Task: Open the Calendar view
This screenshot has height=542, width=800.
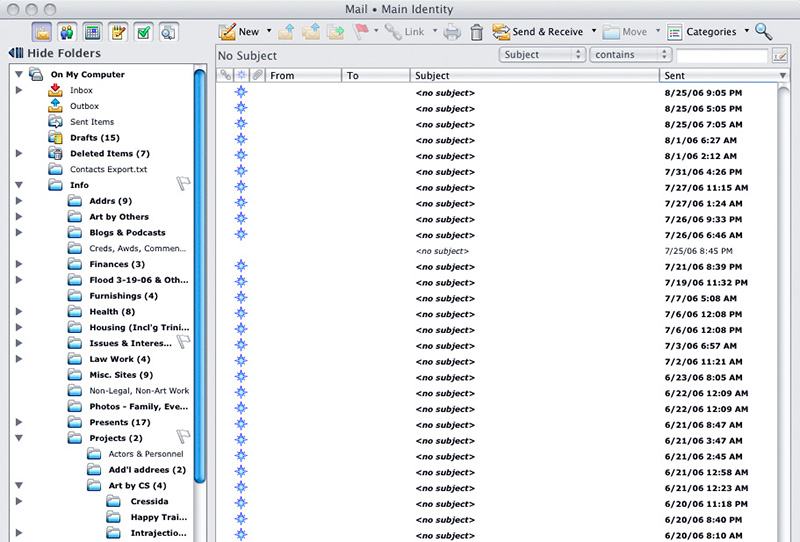Action: click(x=92, y=32)
